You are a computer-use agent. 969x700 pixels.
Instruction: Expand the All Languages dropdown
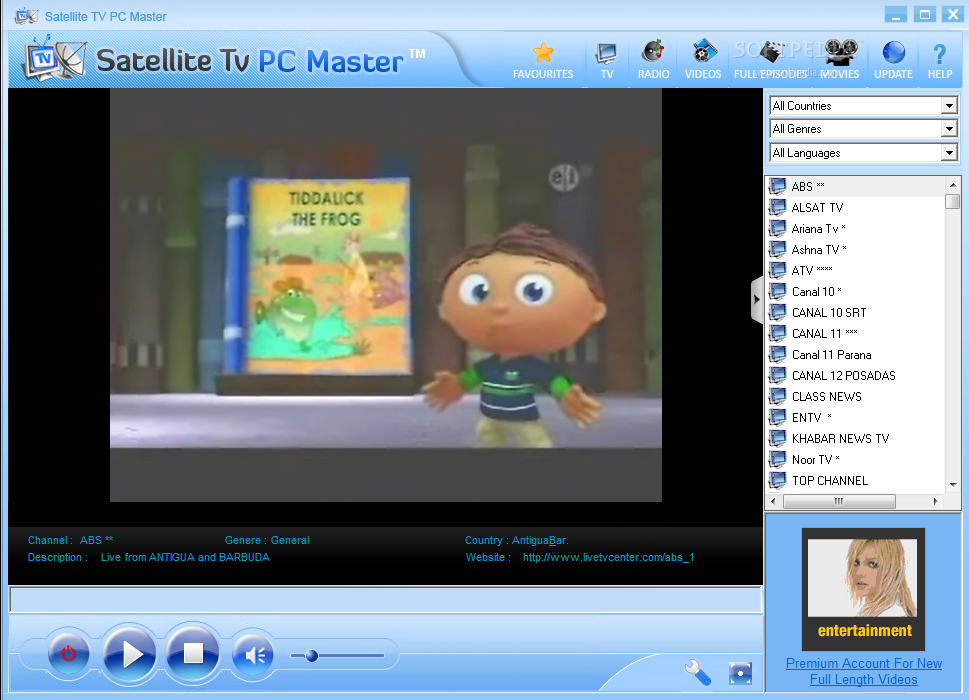pyautogui.click(x=949, y=153)
